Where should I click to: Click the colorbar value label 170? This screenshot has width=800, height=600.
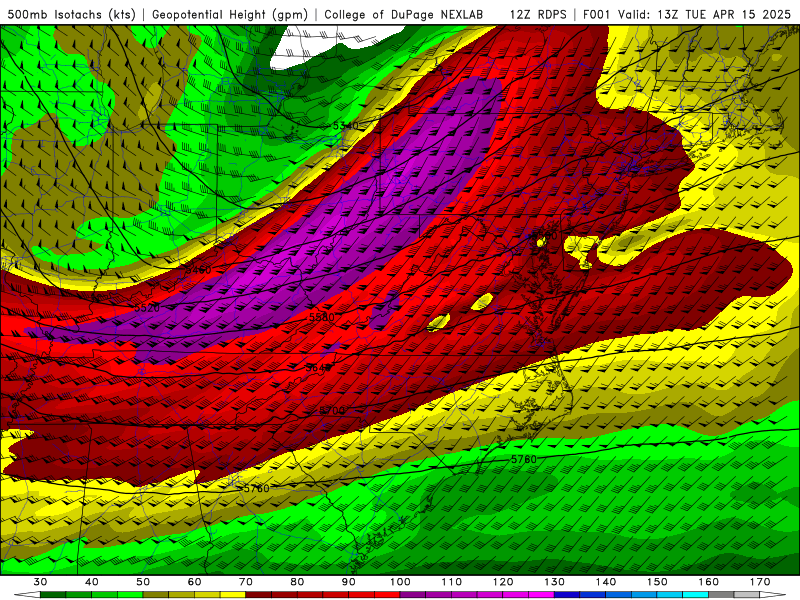coord(760,582)
